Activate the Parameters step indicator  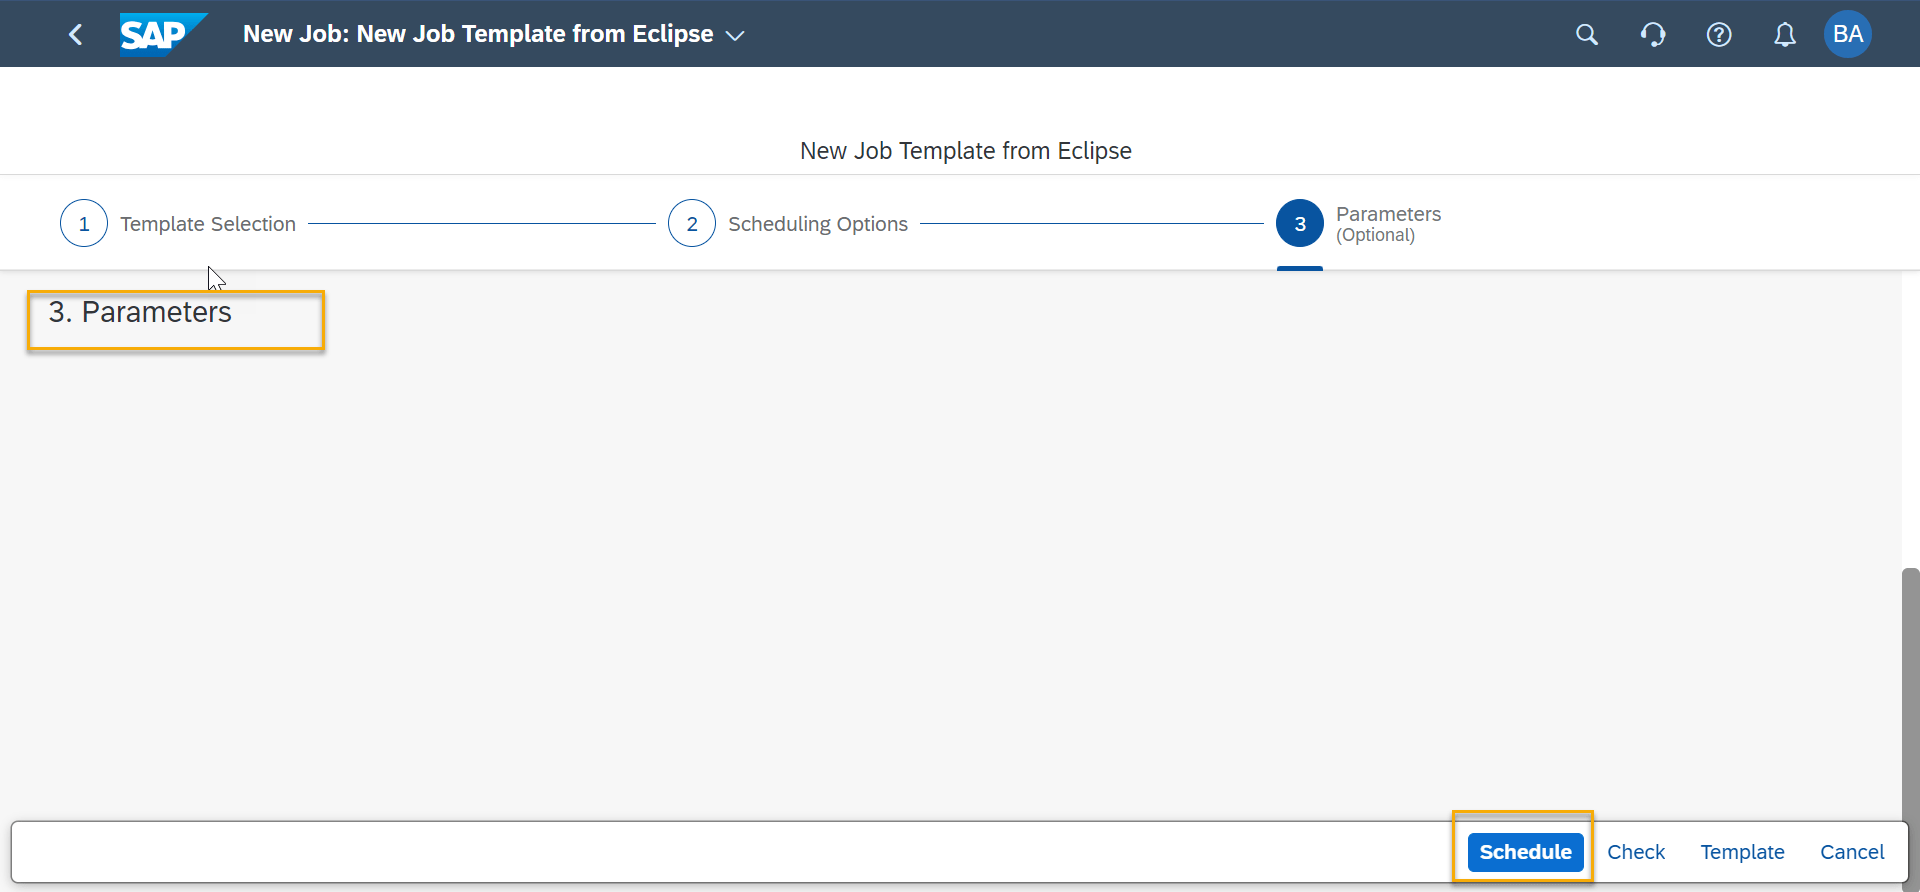tap(1388, 213)
